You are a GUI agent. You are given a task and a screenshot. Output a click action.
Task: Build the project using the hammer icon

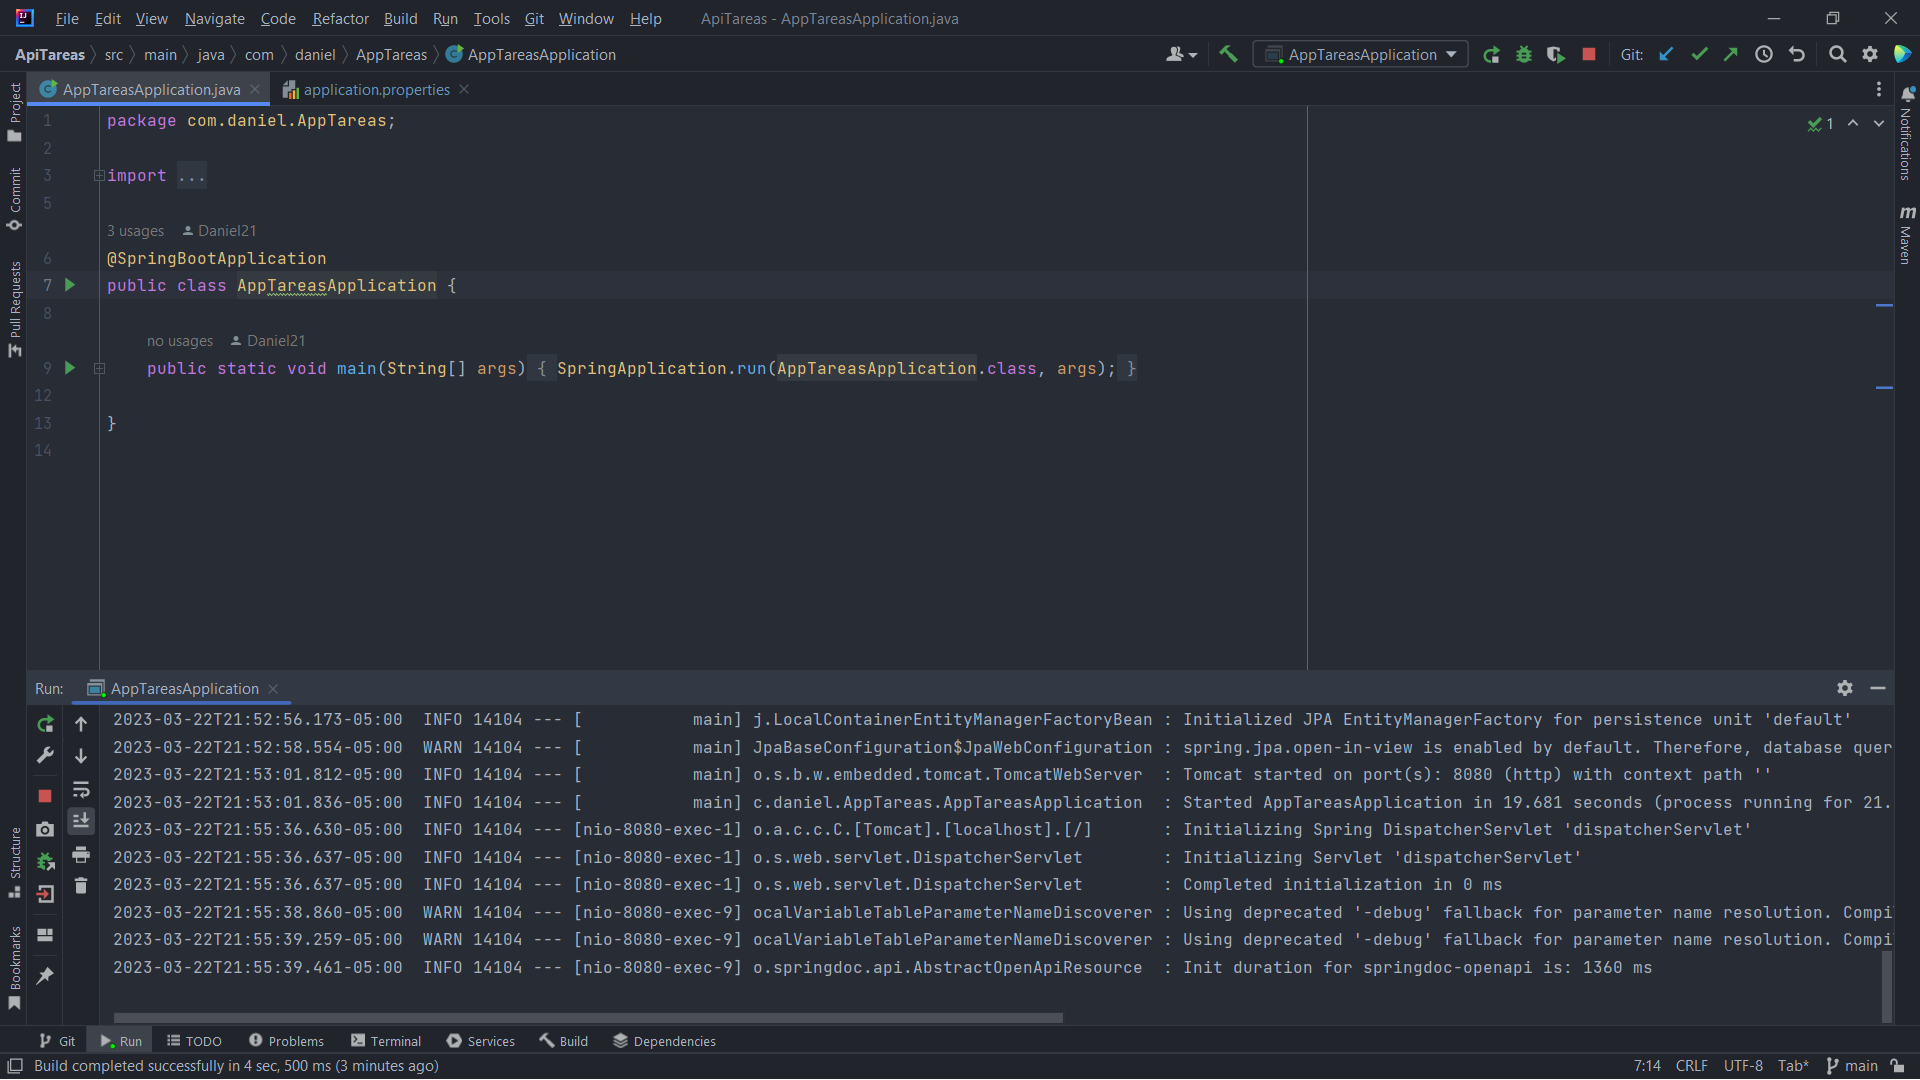click(1228, 54)
